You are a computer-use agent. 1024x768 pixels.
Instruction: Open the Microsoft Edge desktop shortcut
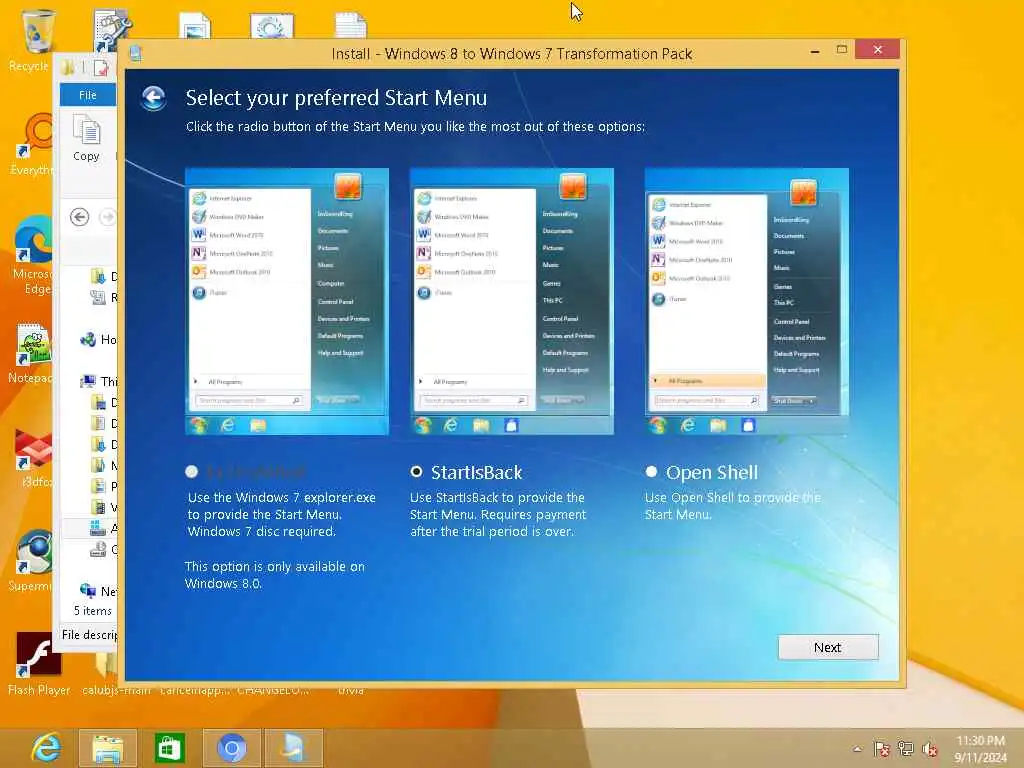(33, 255)
